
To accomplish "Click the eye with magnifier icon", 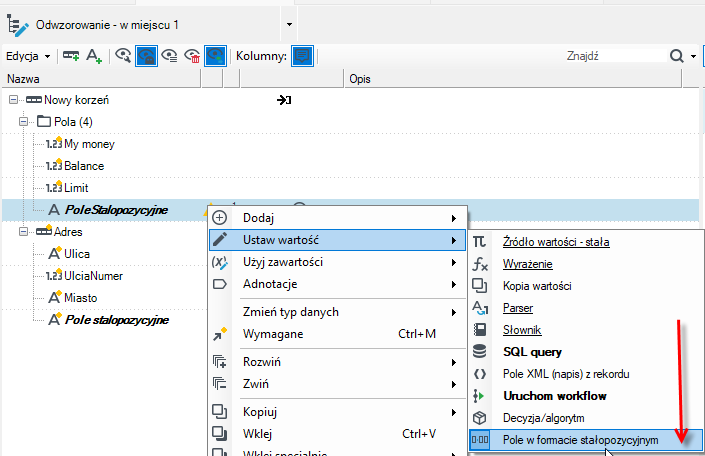I will [123, 56].
